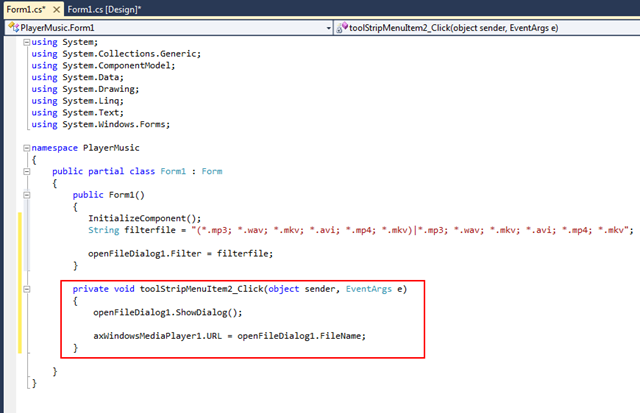Click the 'openFileDialog1.Filter = filterfile;' line
The width and height of the screenshot is (640, 413).
click(x=180, y=254)
